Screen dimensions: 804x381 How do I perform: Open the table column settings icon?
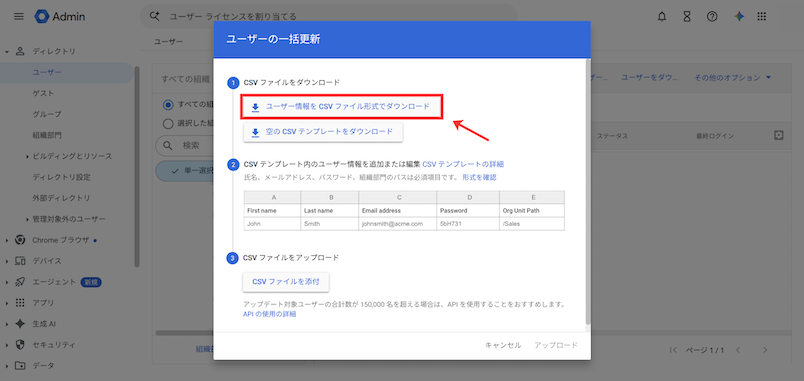click(779, 135)
